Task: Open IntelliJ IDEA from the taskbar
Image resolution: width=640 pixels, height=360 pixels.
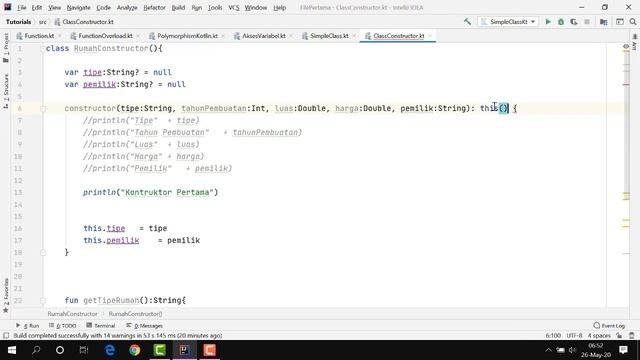Action: click(x=184, y=350)
